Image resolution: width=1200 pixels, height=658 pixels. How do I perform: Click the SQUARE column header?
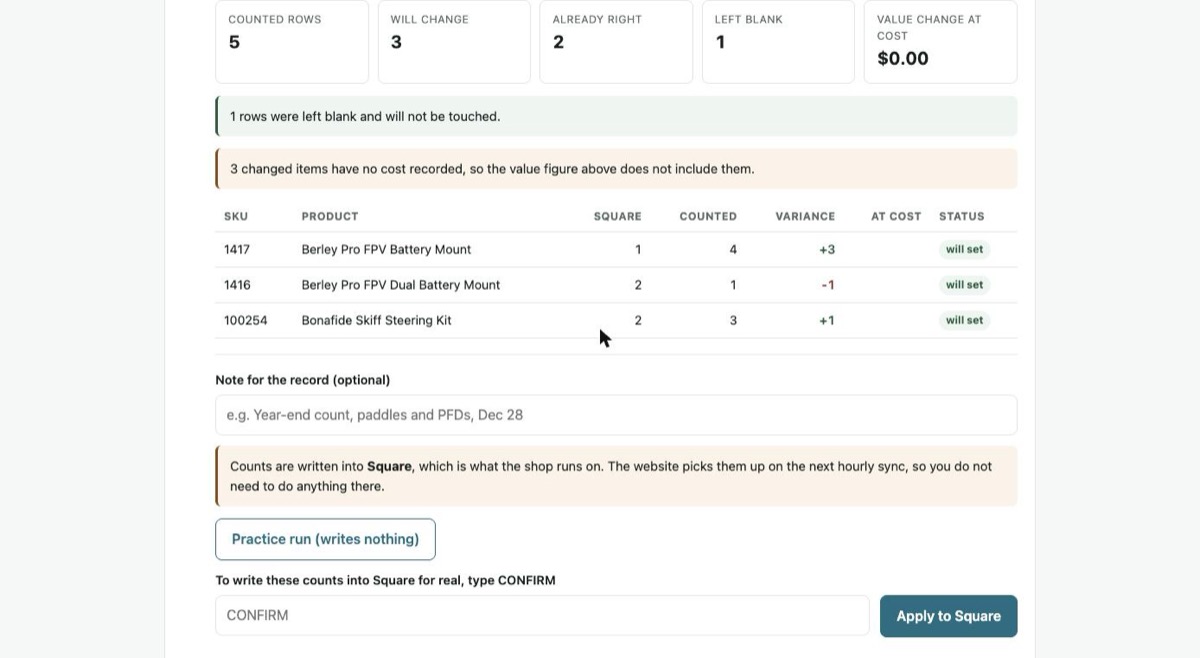click(618, 216)
